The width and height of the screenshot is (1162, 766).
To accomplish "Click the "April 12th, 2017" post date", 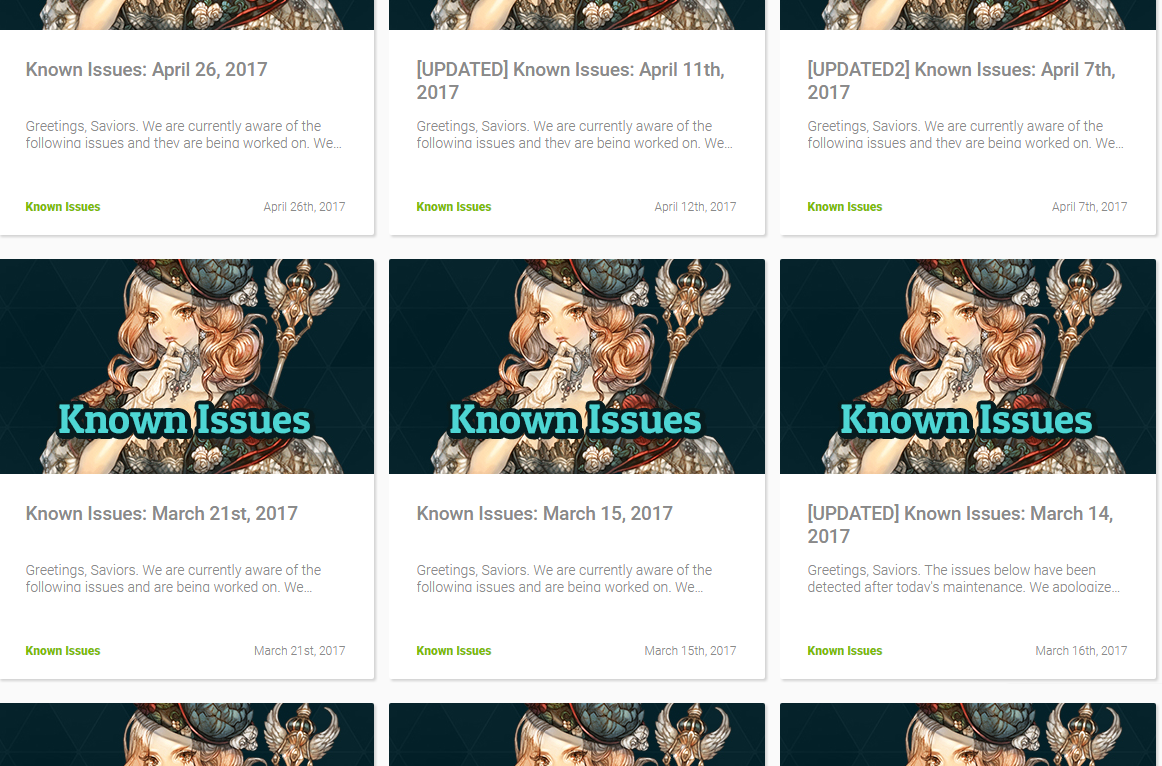I will (x=695, y=207).
